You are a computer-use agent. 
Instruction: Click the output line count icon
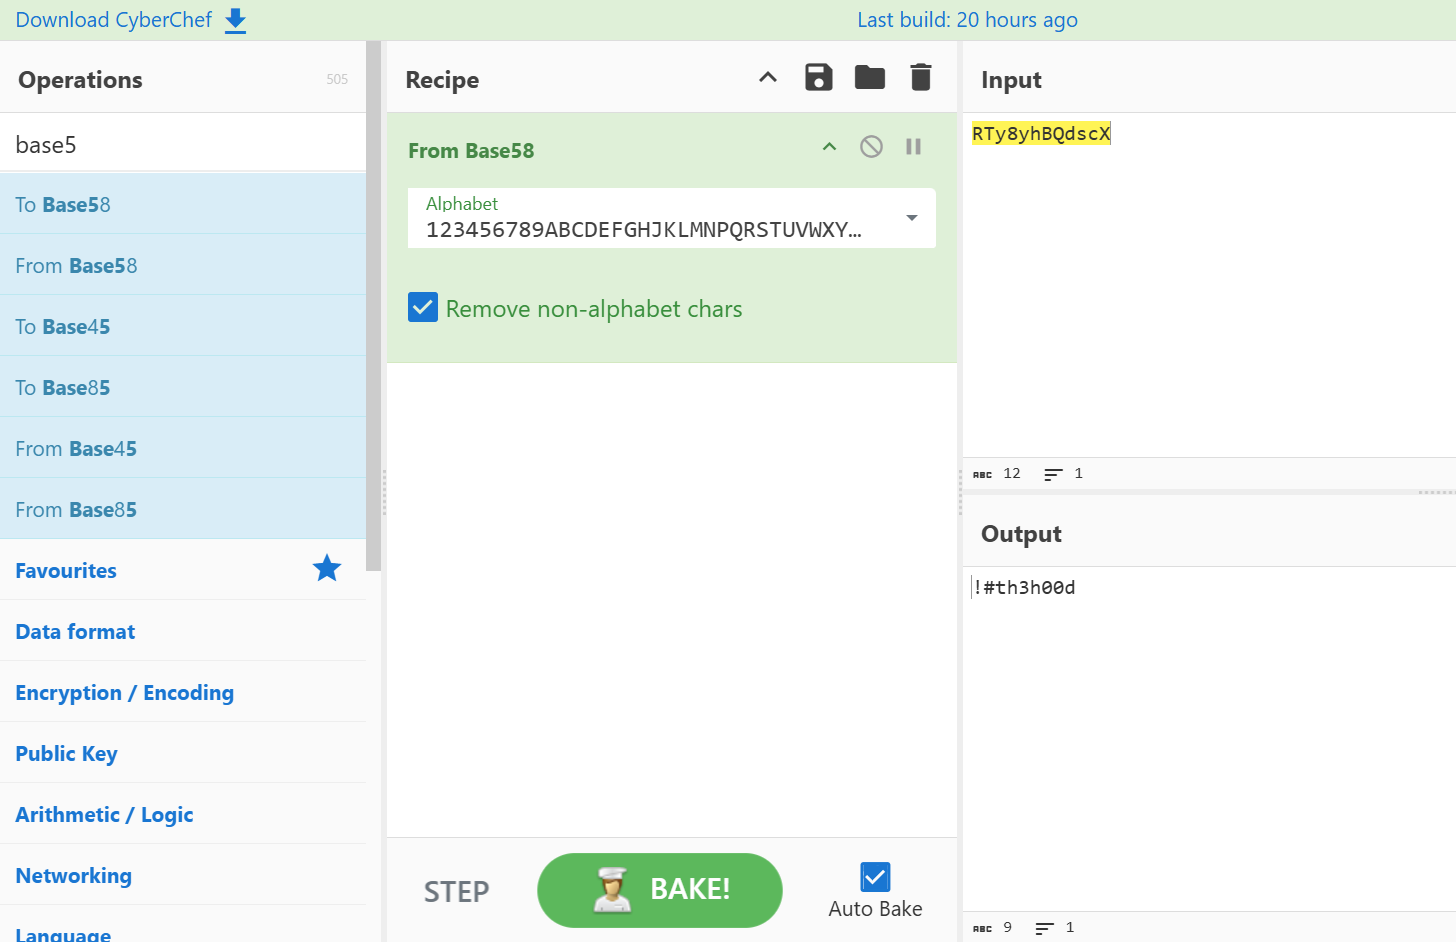click(1045, 928)
